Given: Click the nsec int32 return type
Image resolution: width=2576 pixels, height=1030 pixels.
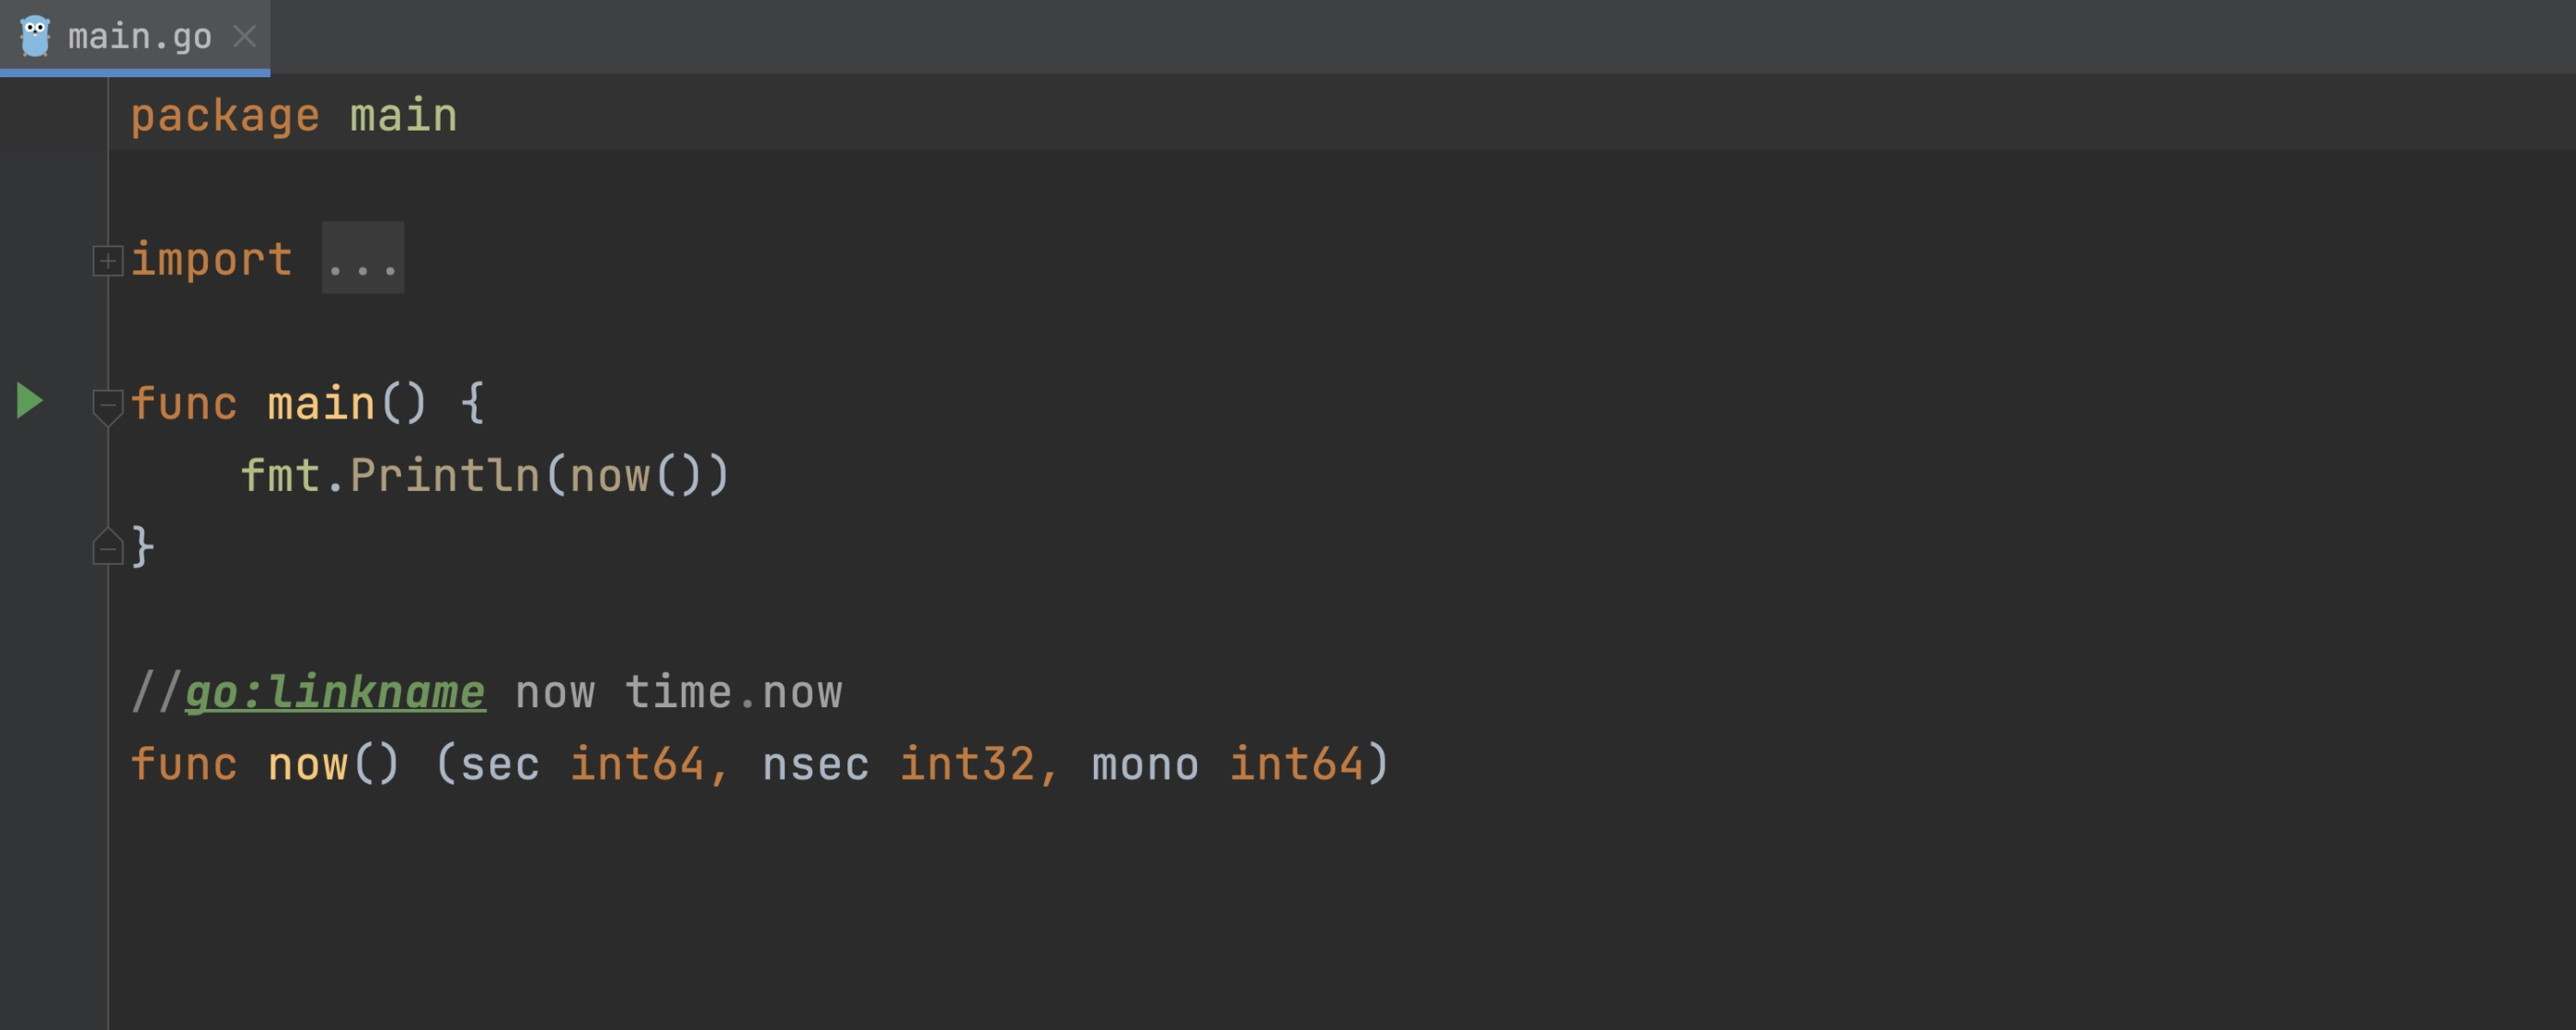Looking at the screenshot, I should coord(966,764).
